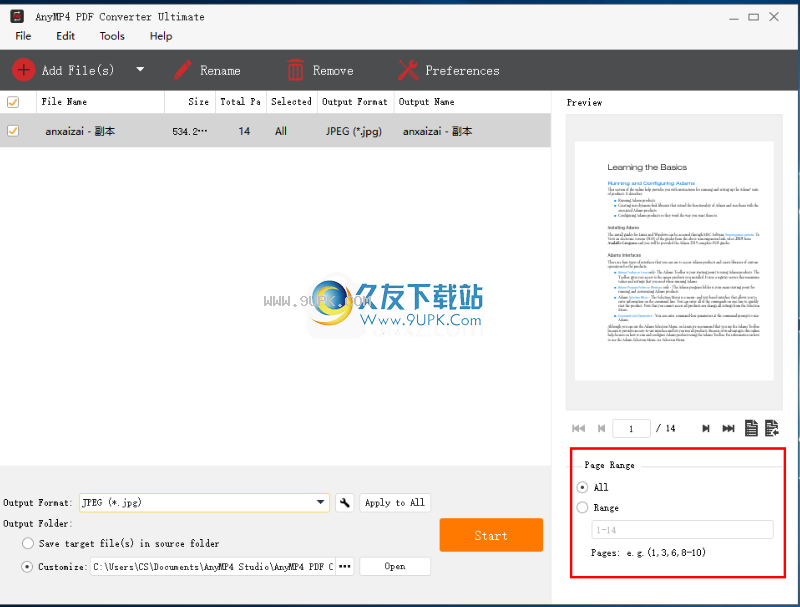
Task: Click the Remove trash can icon
Action: [x=295, y=70]
